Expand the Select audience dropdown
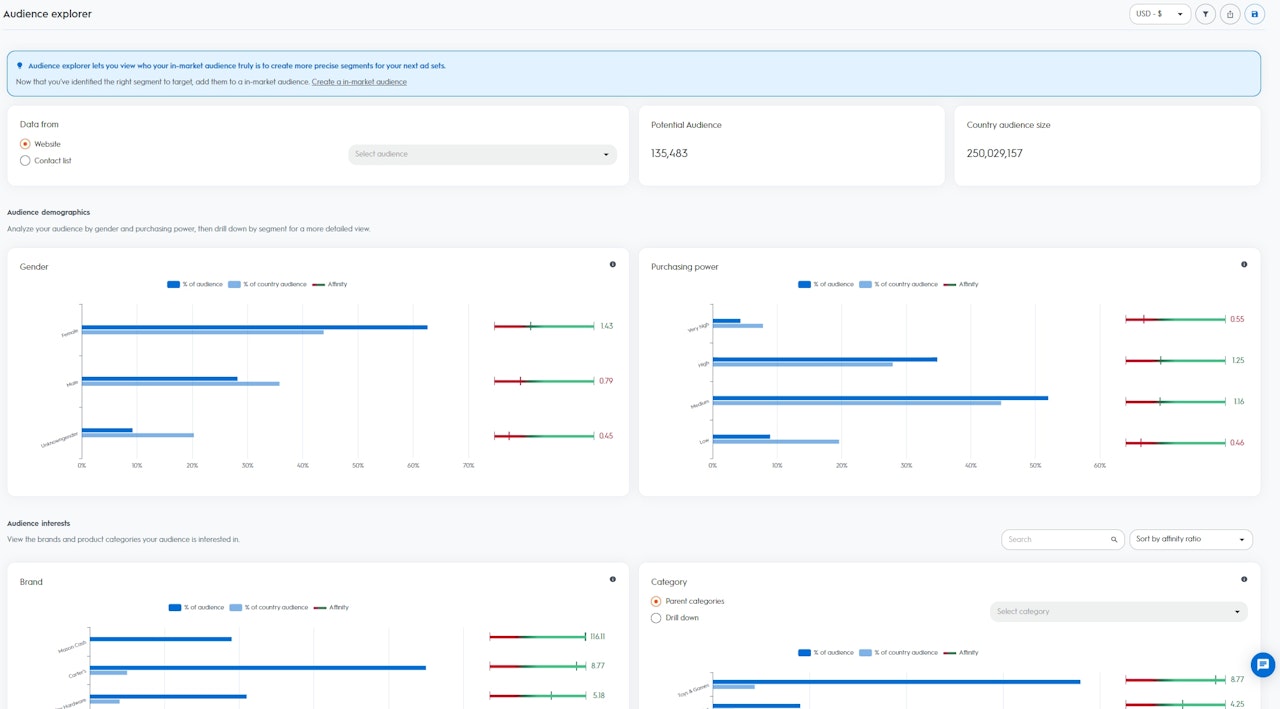The image size is (1280, 709). [x=482, y=154]
